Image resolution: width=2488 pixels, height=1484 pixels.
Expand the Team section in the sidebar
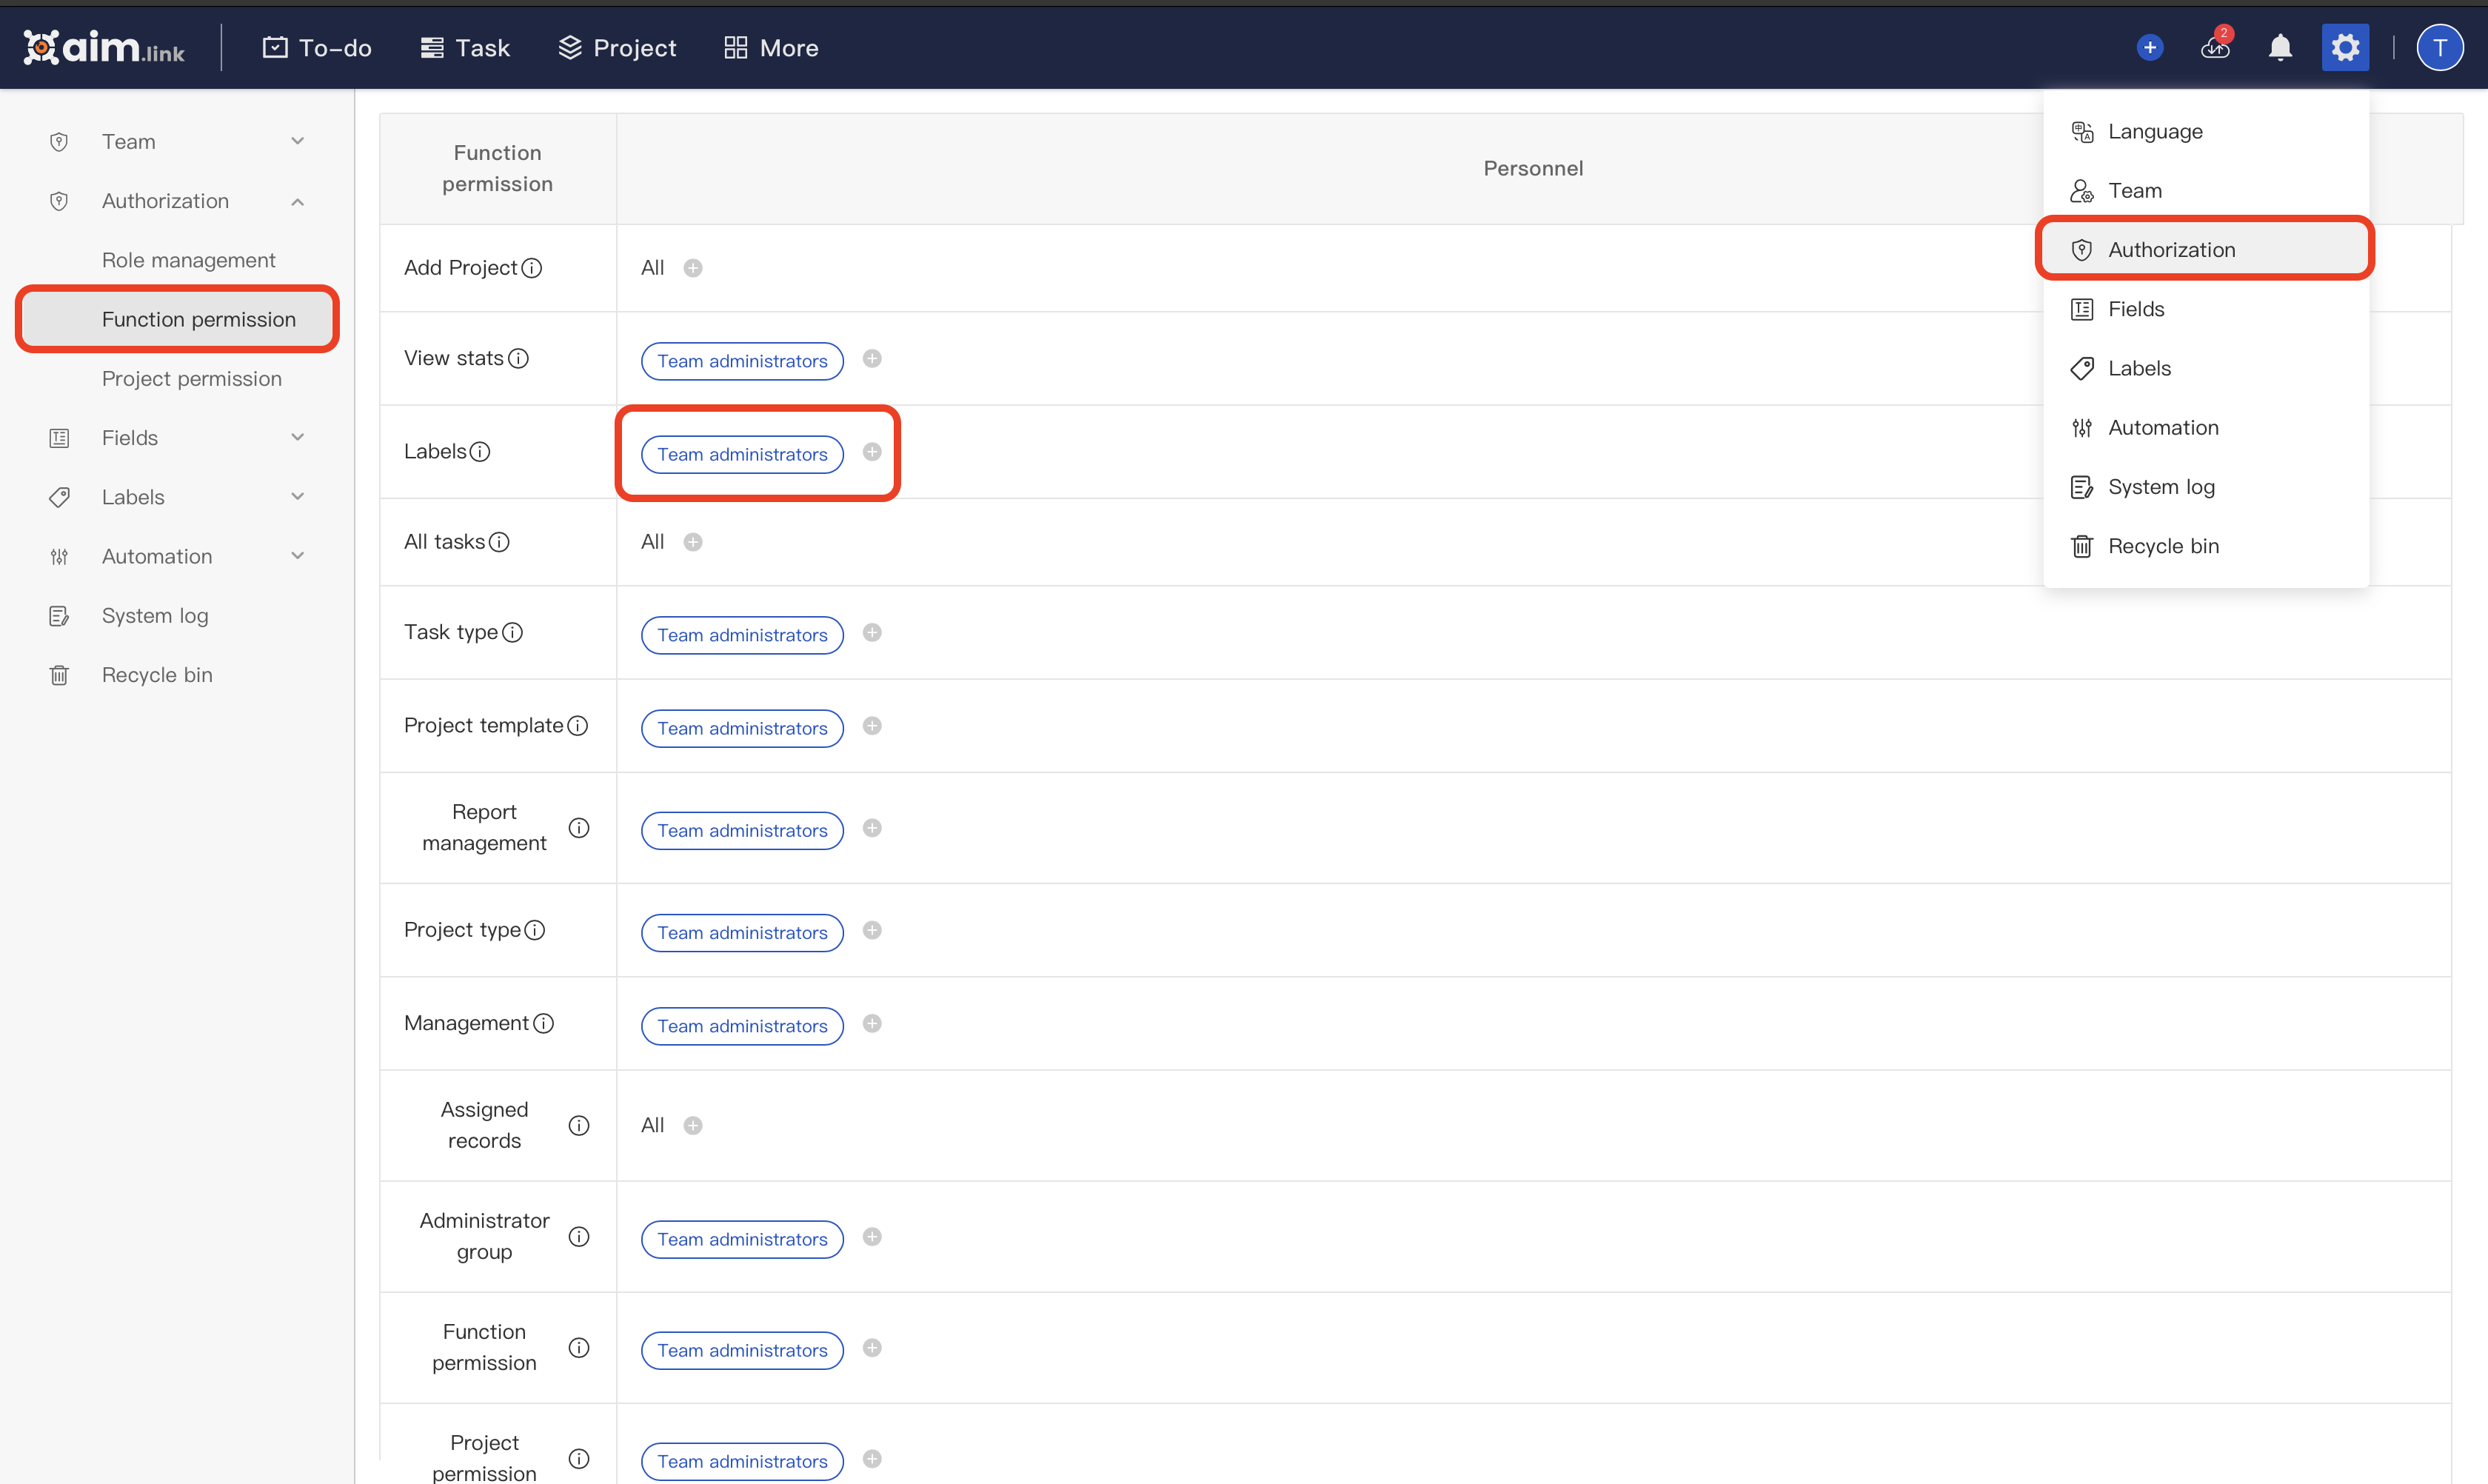[x=297, y=141]
